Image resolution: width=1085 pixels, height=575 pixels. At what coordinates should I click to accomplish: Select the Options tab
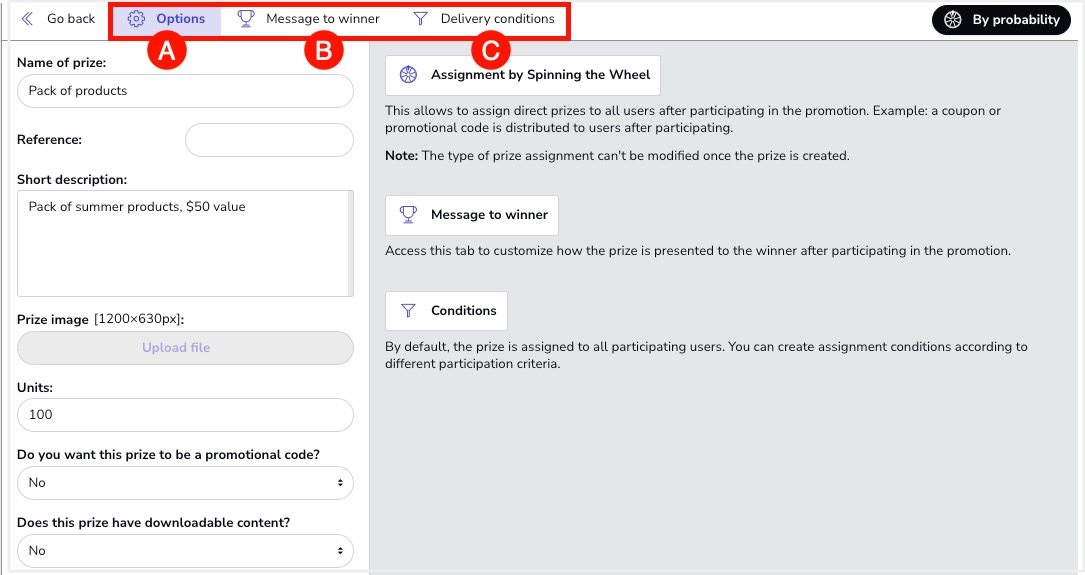(180, 19)
